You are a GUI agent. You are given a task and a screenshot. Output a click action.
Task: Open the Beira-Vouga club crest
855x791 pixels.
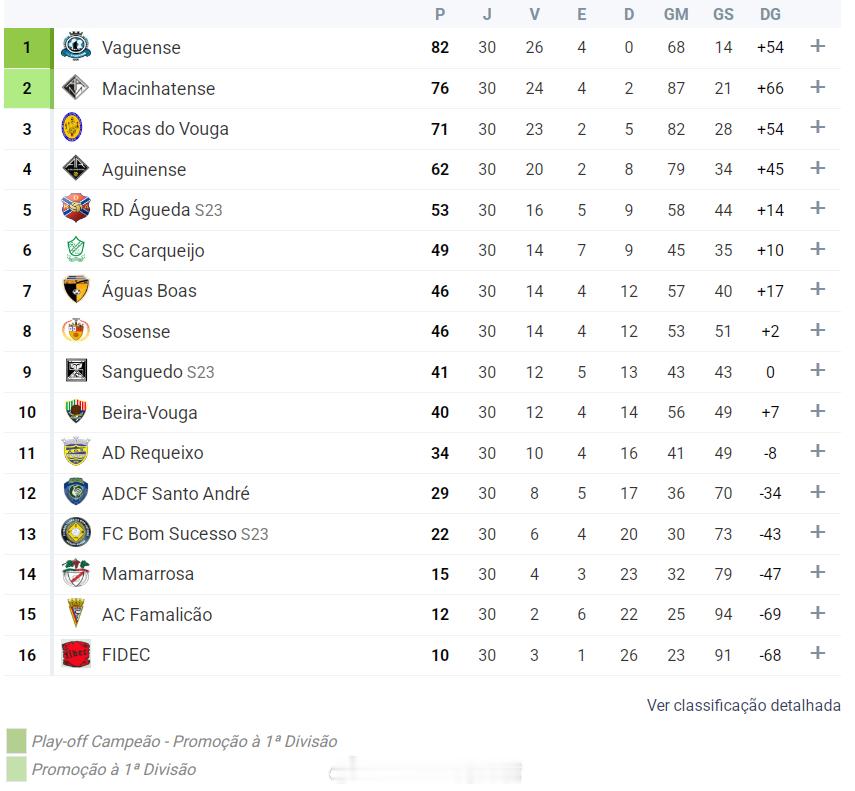pyautogui.click(x=76, y=412)
